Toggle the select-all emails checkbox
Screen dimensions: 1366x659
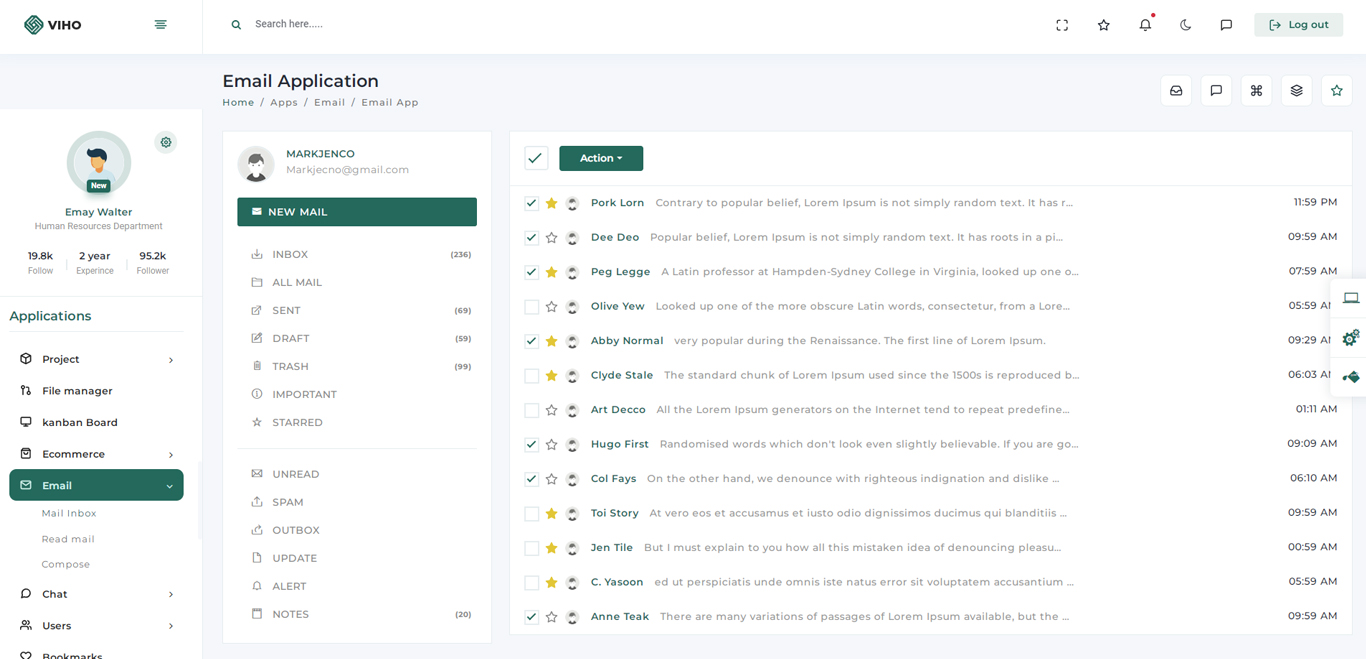pos(536,158)
